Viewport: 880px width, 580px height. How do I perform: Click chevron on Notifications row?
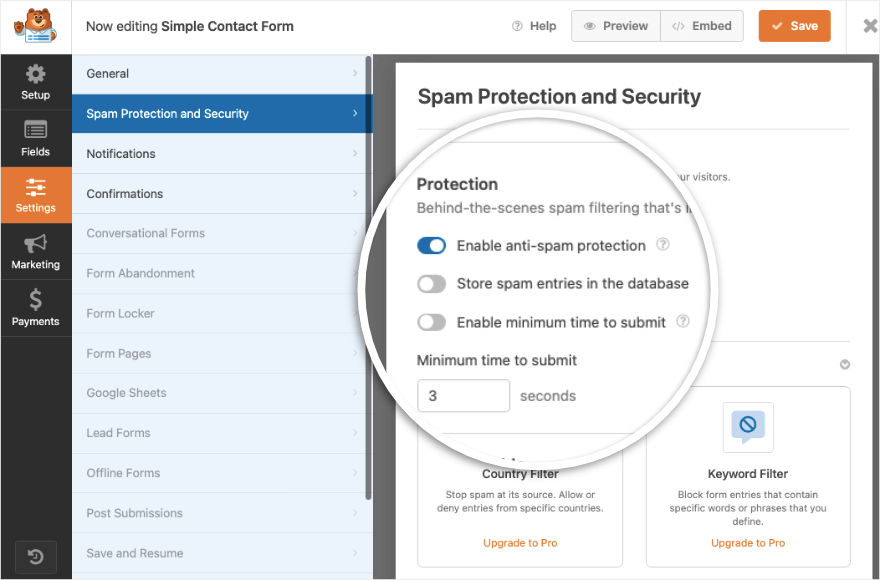pos(355,153)
